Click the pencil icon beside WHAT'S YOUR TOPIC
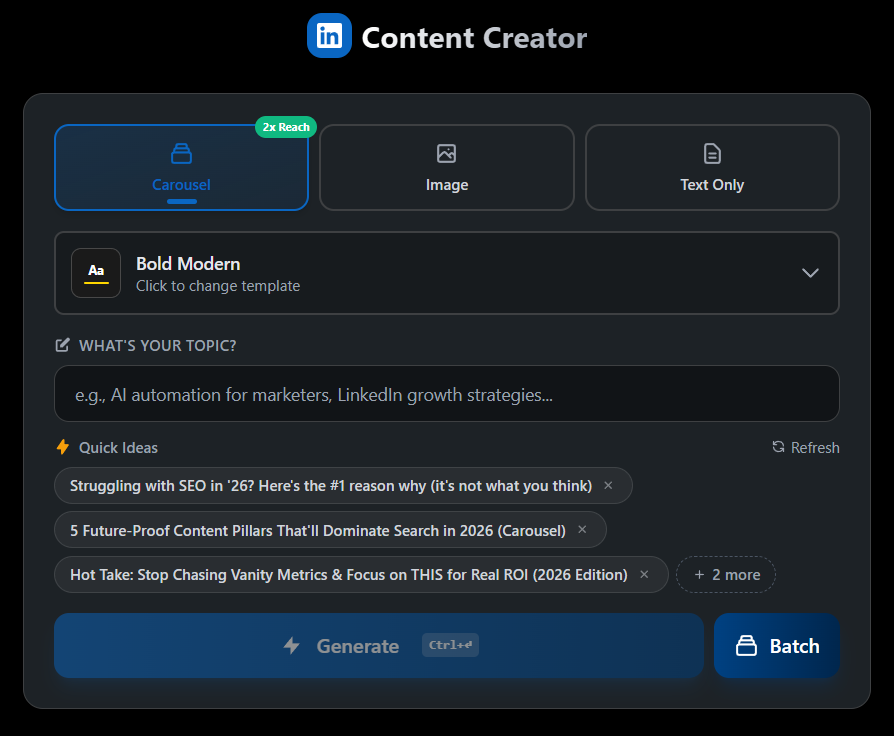 (62, 345)
